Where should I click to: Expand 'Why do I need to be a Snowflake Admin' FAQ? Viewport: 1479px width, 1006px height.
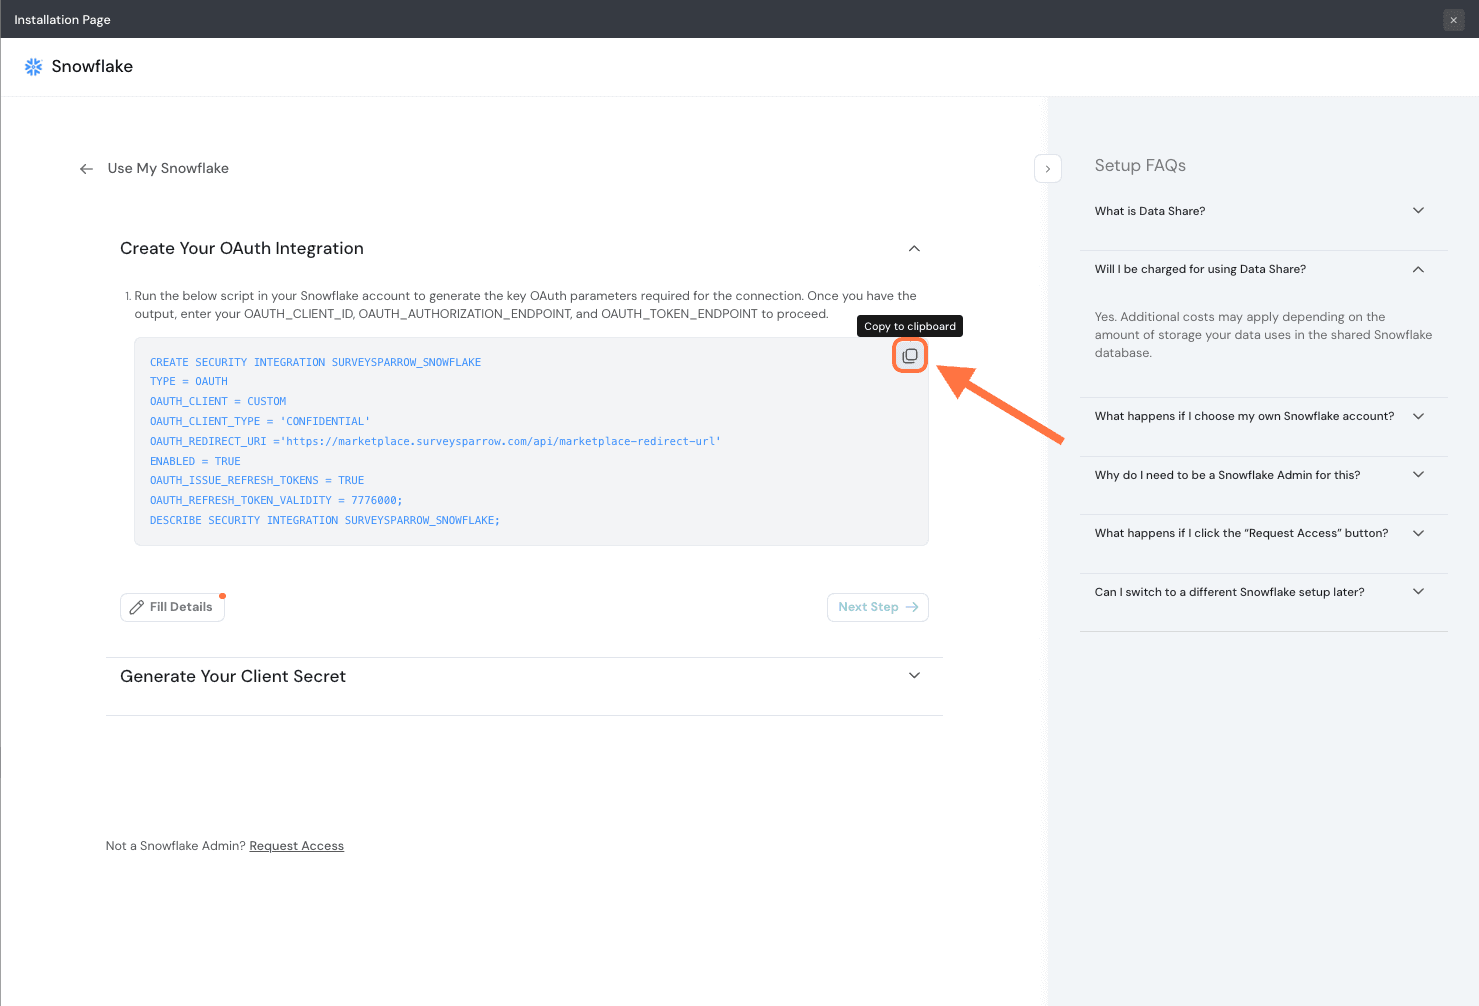(x=1417, y=475)
